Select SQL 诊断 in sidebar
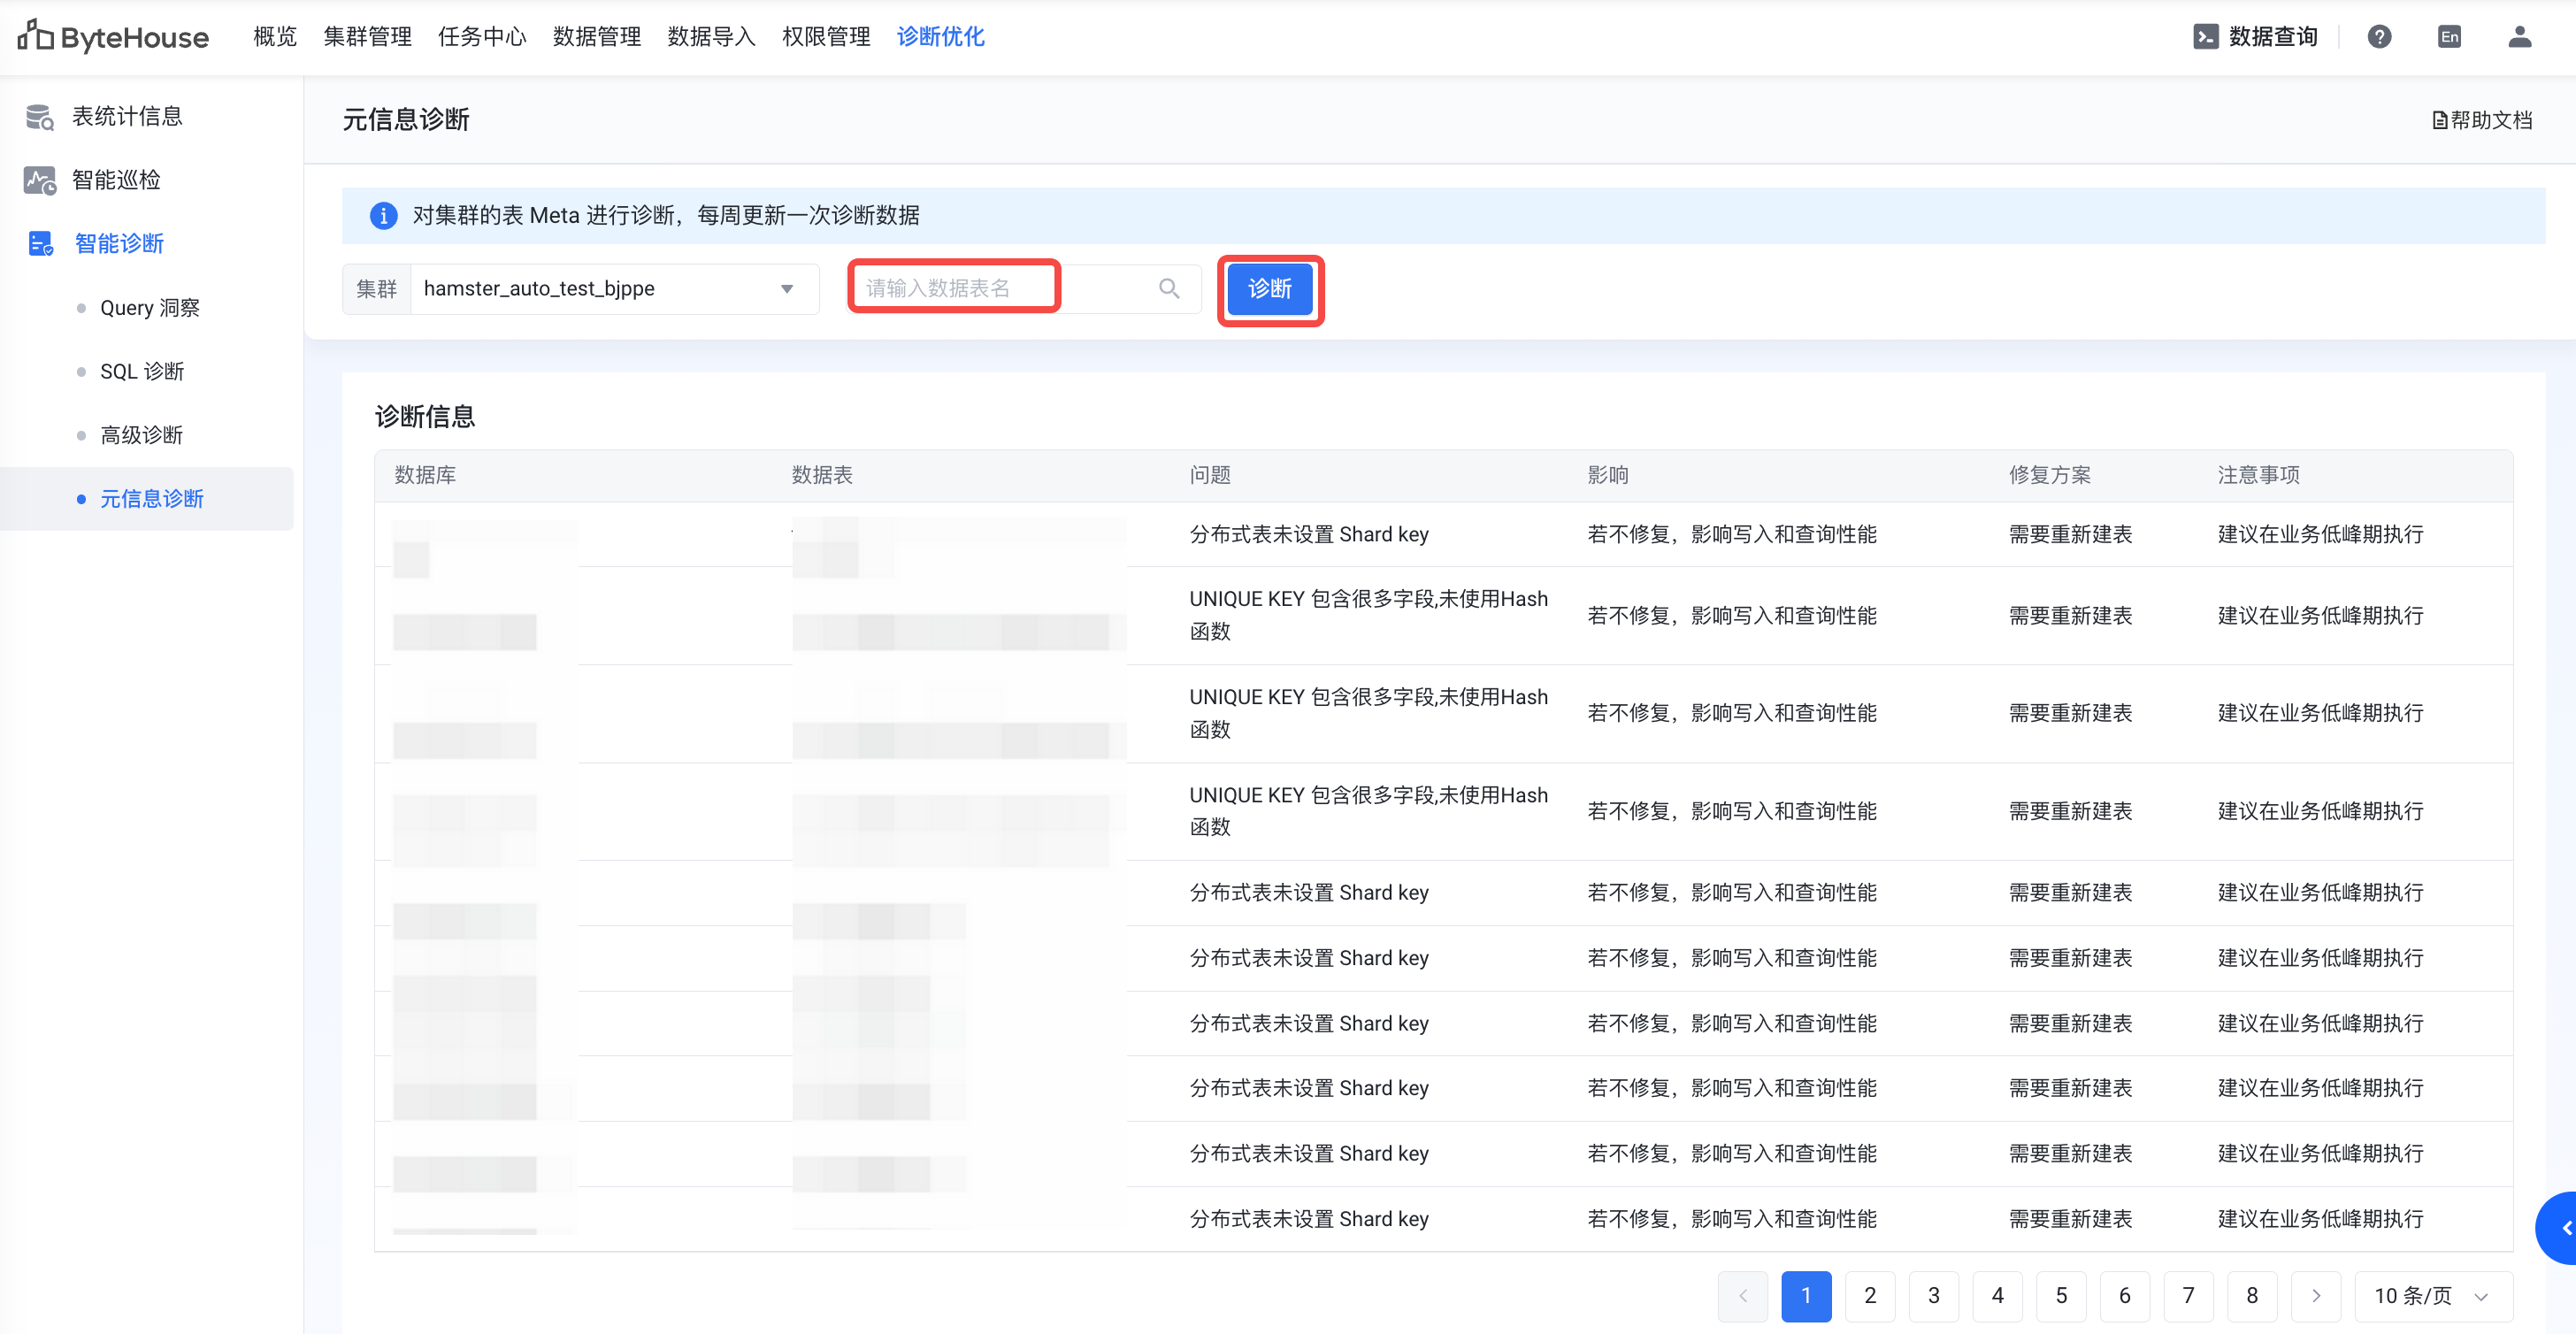 click(x=142, y=372)
